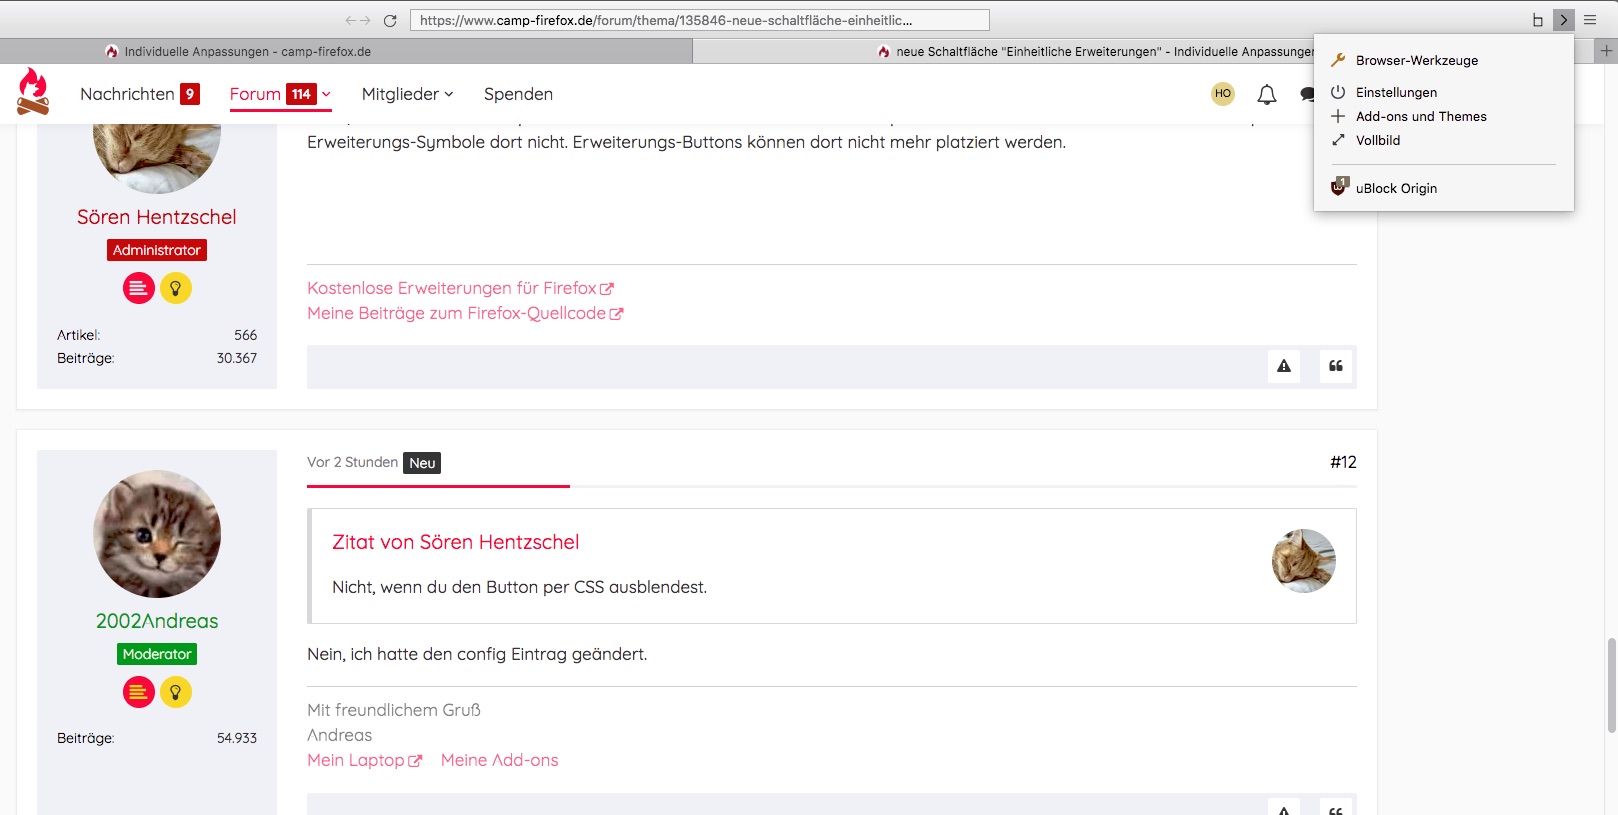Open the Spenden navigation link
The image size is (1618, 815).
click(518, 94)
